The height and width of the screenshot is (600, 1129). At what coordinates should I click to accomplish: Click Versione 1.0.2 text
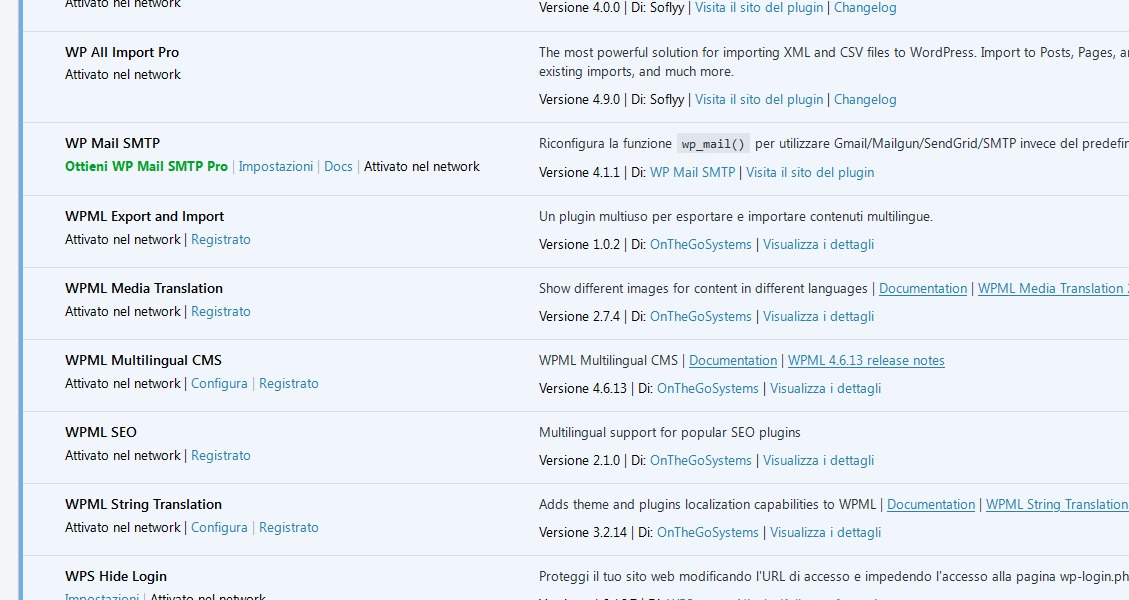pyautogui.click(x=579, y=244)
